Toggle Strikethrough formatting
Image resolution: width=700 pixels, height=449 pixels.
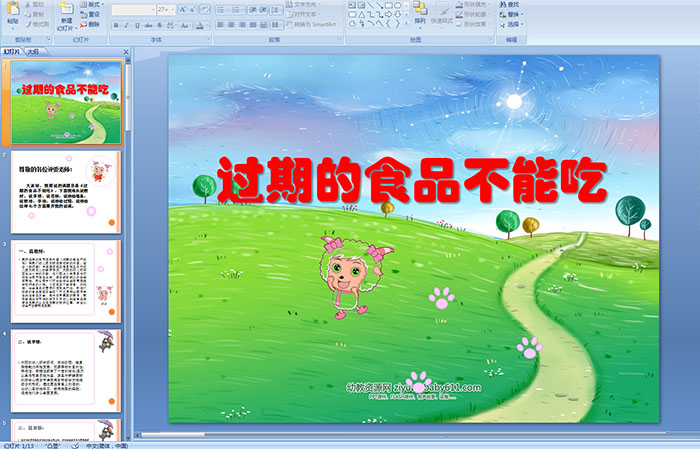(x=148, y=25)
